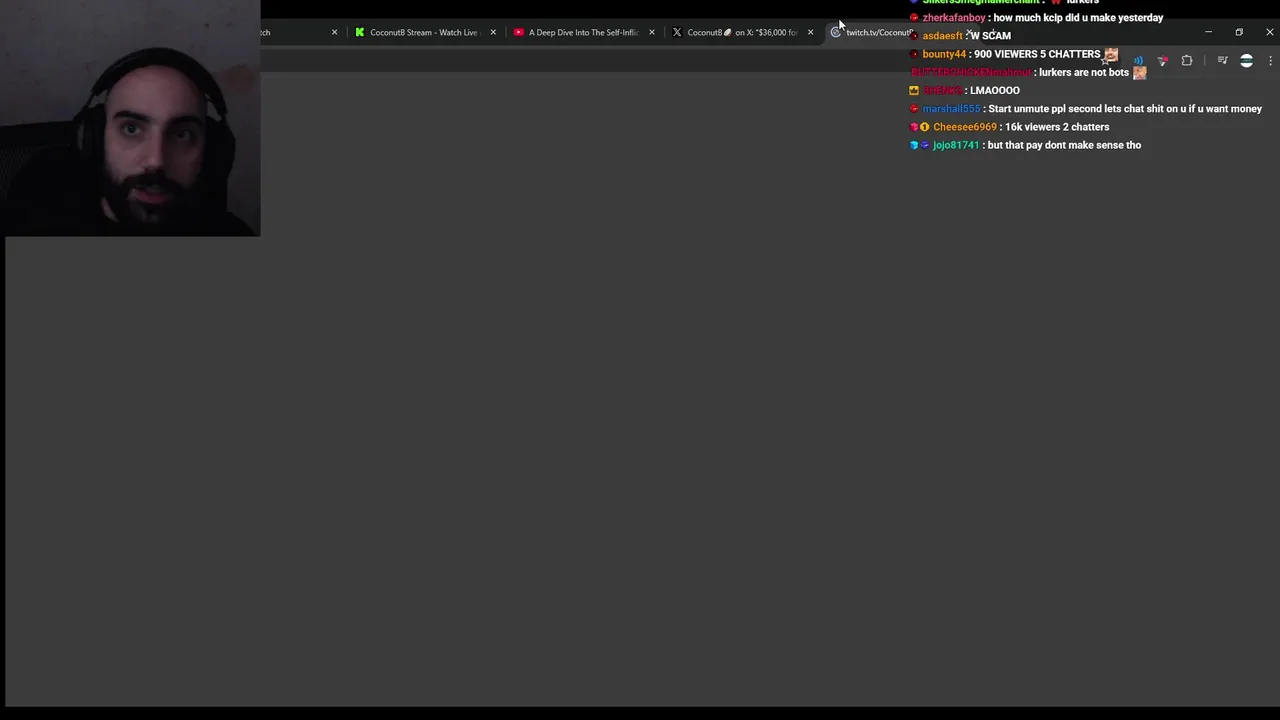Switch to A Deep Dive YouTube tab
The image size is (1280, 720).
click(584, 32)
